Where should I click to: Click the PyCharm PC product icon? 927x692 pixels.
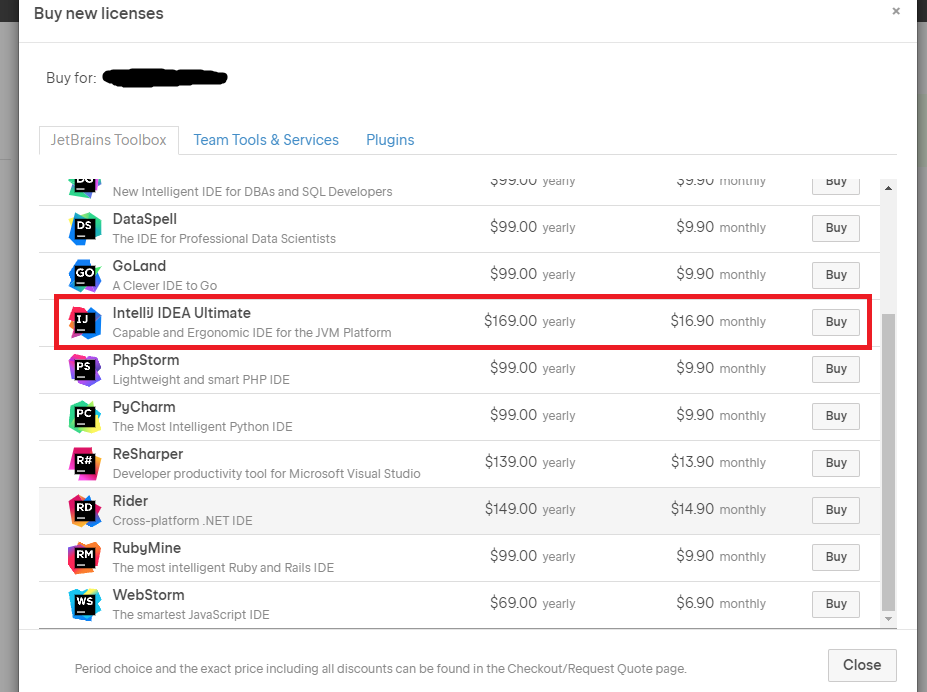85,416
